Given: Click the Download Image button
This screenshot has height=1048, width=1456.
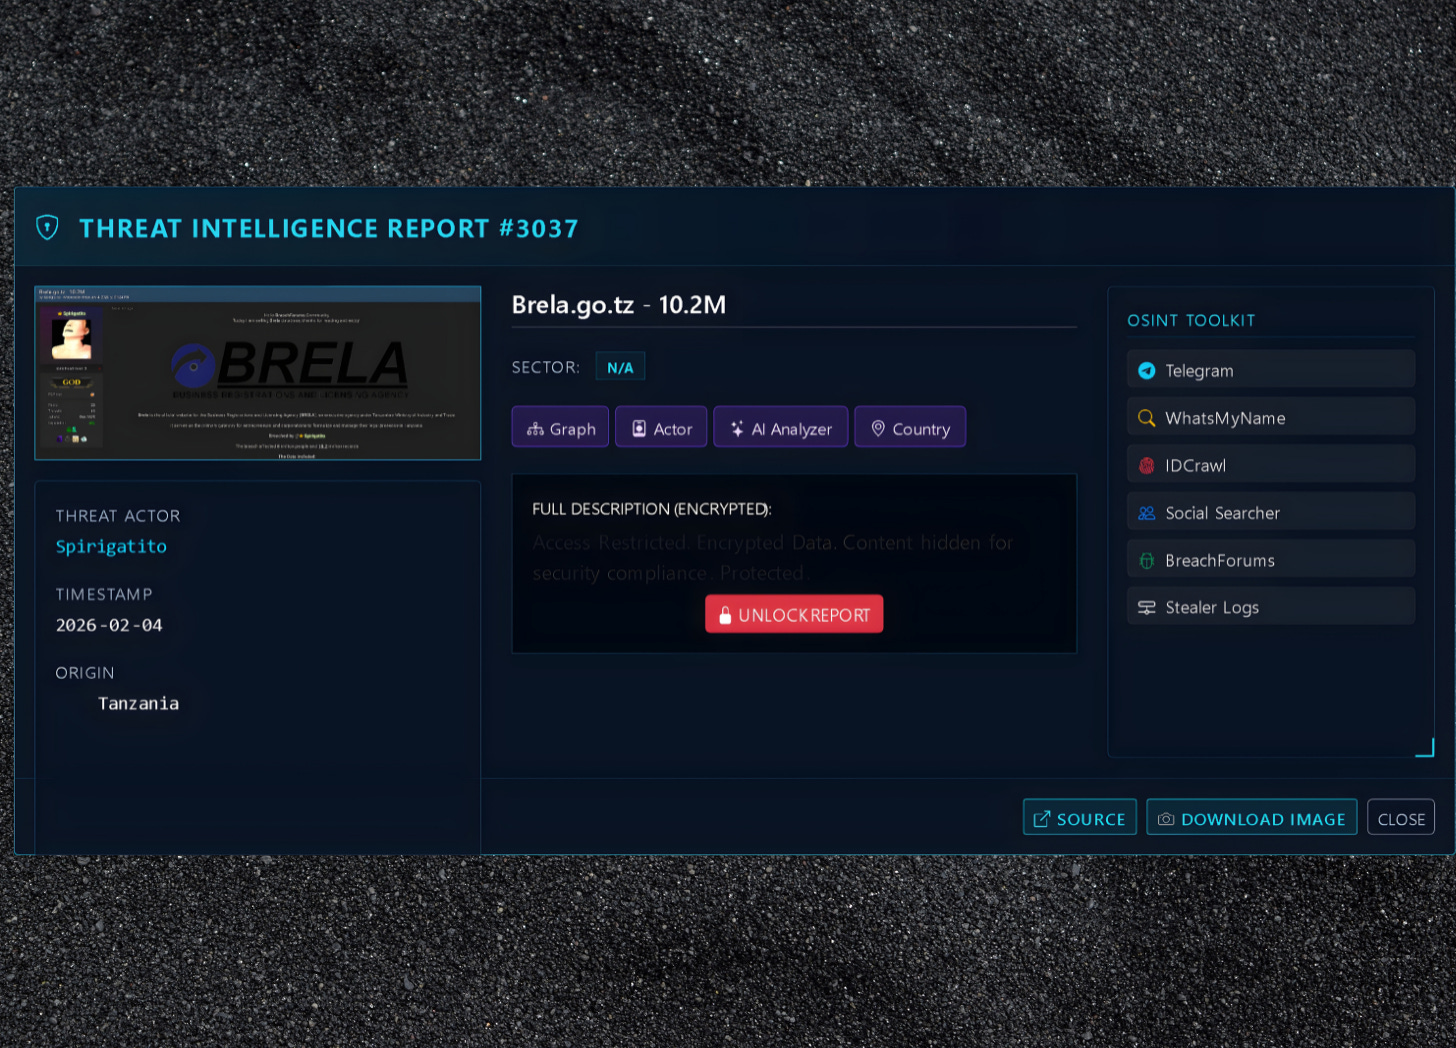Looking at the screenshot, I should [1252, 818].
